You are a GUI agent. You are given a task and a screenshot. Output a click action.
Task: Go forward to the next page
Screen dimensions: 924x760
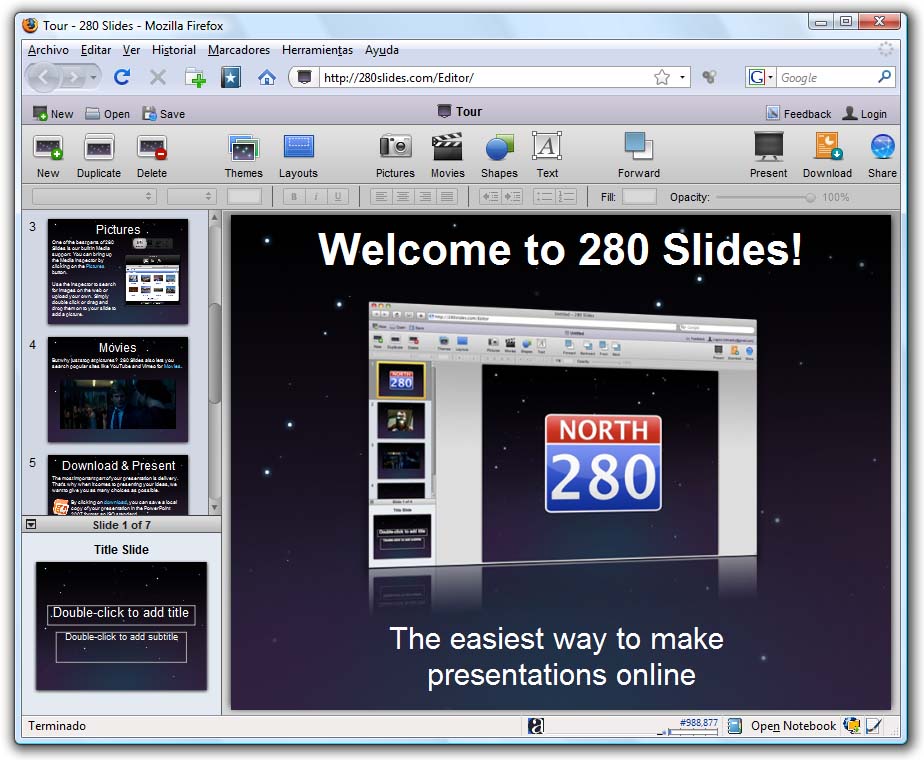pyautogui.click(x=73, y=77)
